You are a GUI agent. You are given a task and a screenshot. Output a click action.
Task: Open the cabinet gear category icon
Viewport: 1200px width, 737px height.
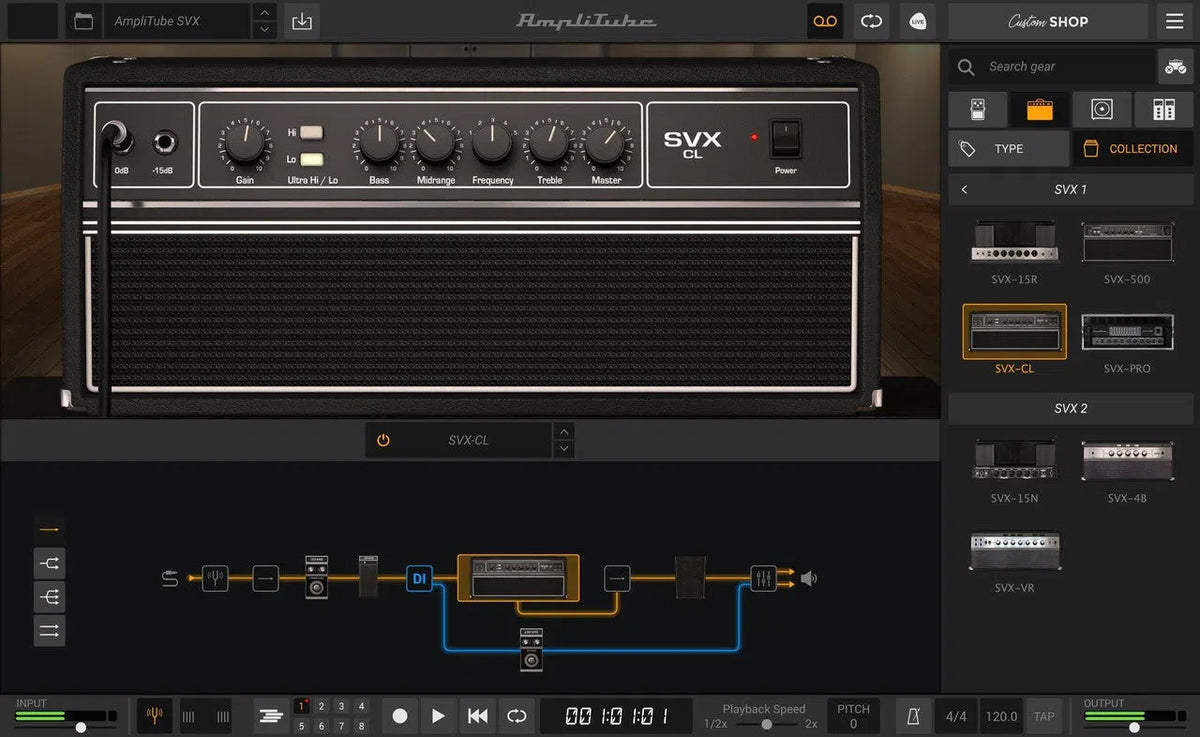pos(1101,109)
